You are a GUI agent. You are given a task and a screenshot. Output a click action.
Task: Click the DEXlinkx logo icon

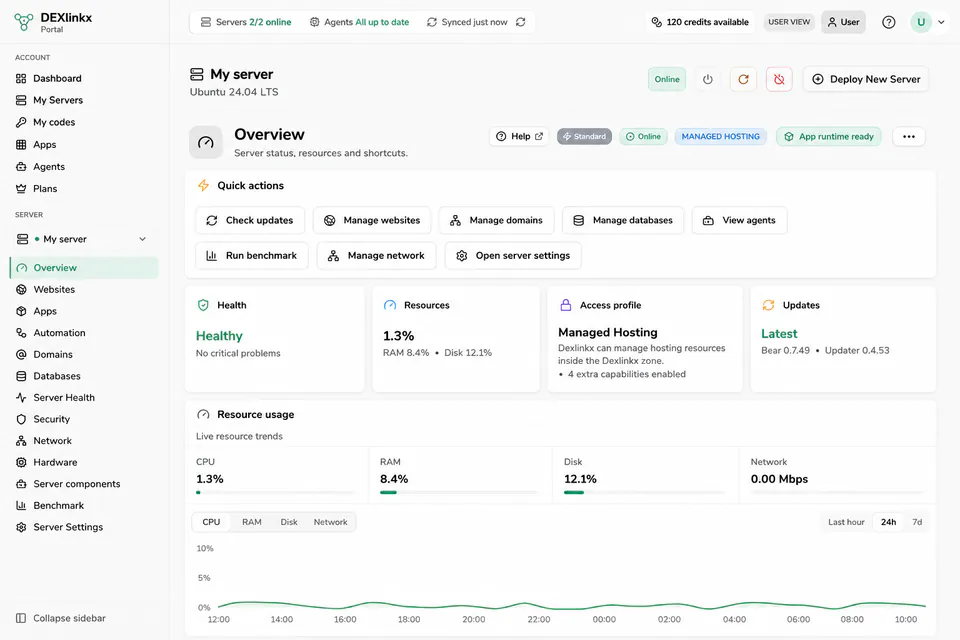coord(23,22)
